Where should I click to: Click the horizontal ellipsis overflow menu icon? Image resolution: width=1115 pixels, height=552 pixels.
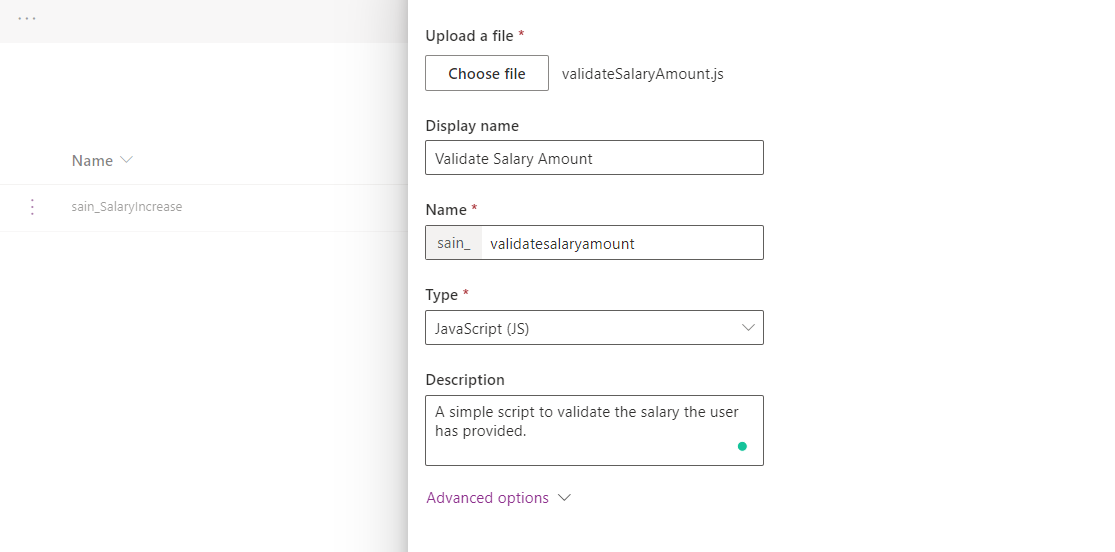27,19
